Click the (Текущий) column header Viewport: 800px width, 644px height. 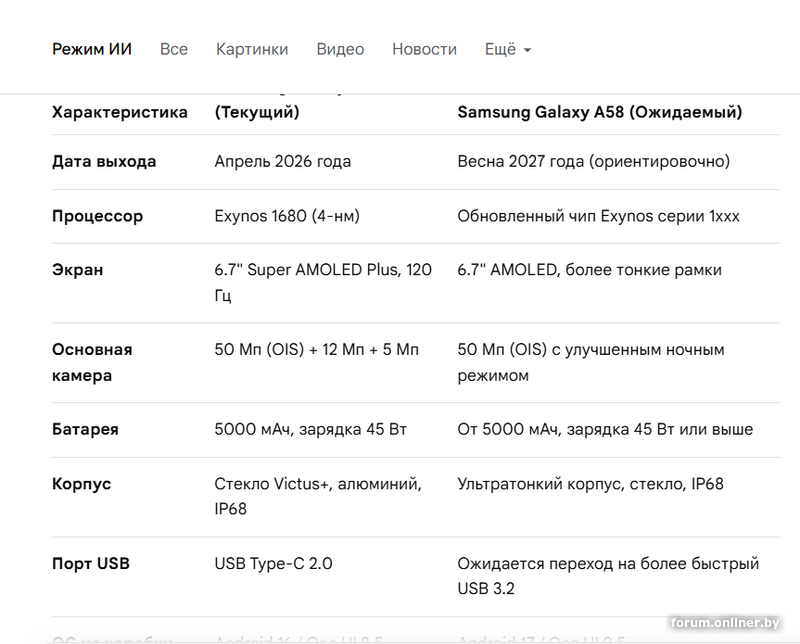(257, 112)
